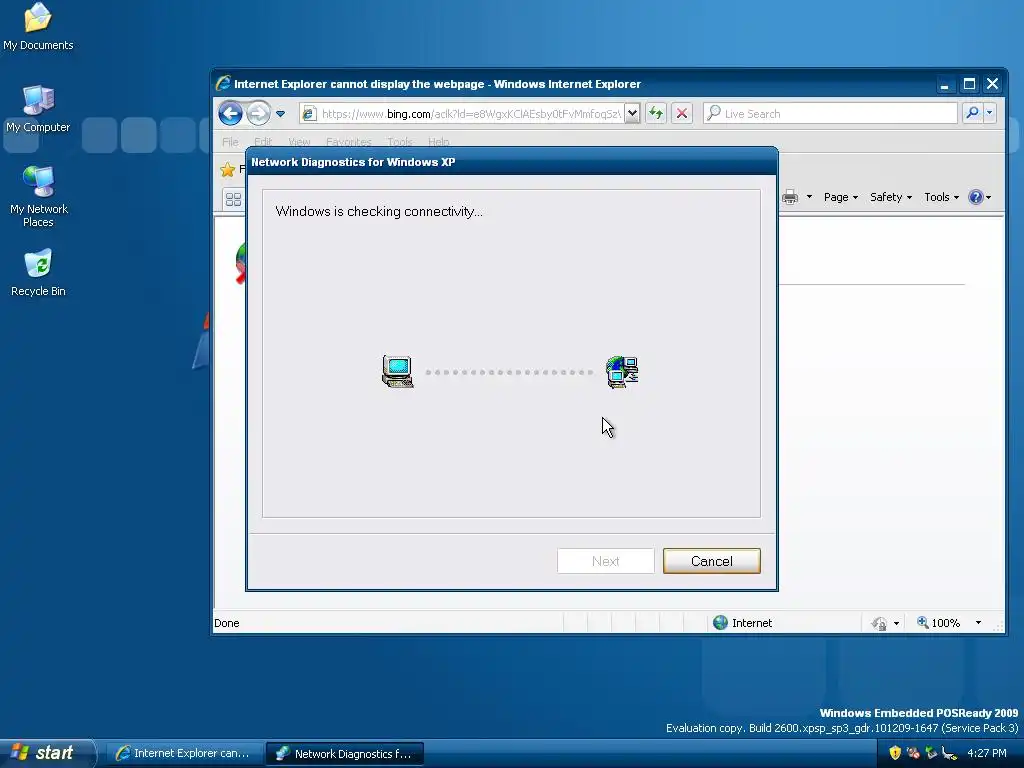Select the Recycle Bin desktop icon
The image size is (1024, 768).
pyautogui.click(x=38, y=272)
